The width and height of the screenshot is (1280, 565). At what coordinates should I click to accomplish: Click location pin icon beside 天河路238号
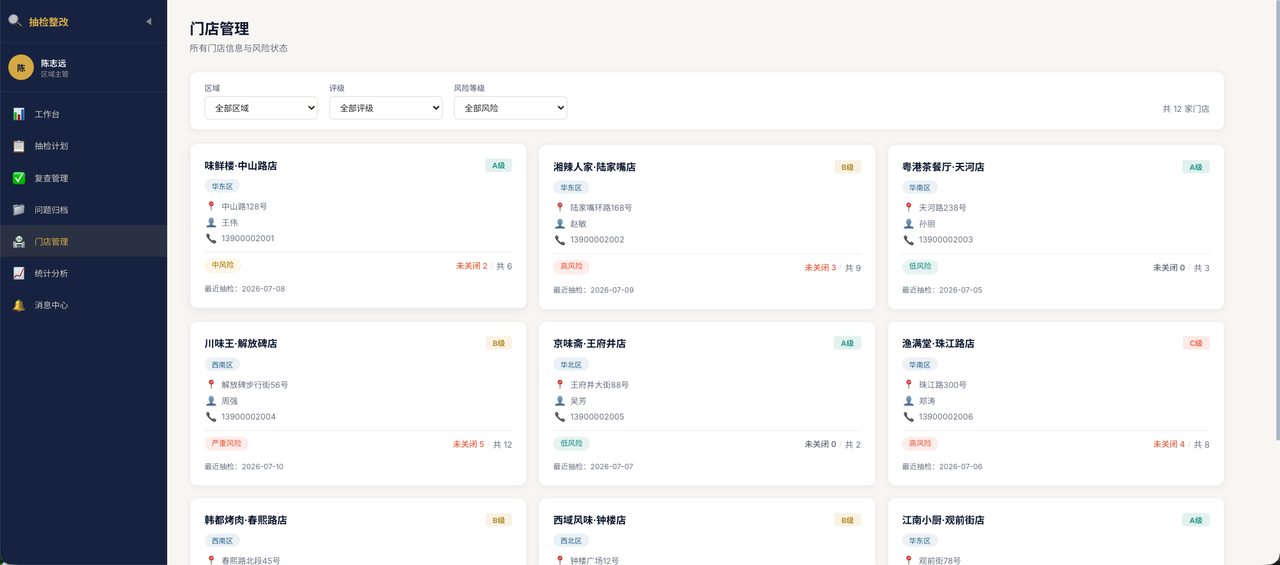coord(908,208)
